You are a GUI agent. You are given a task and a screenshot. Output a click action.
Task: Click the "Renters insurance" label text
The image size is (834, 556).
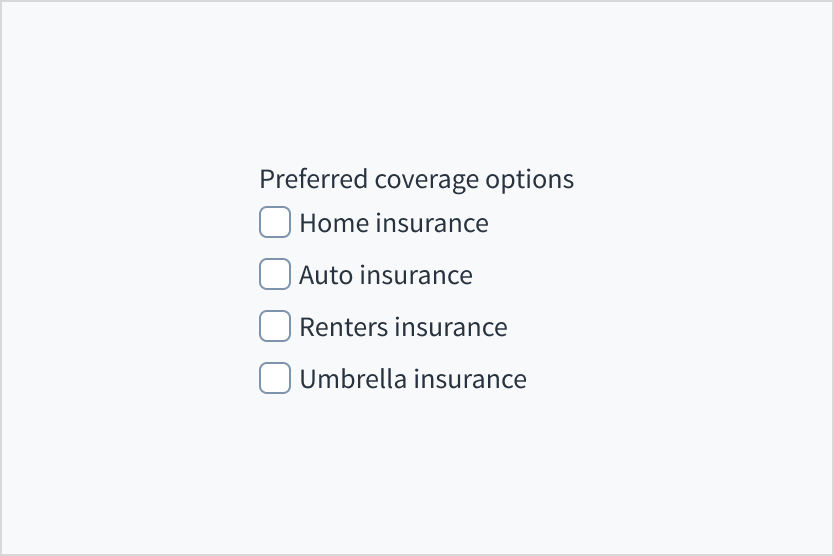click(x=403, y=327)
